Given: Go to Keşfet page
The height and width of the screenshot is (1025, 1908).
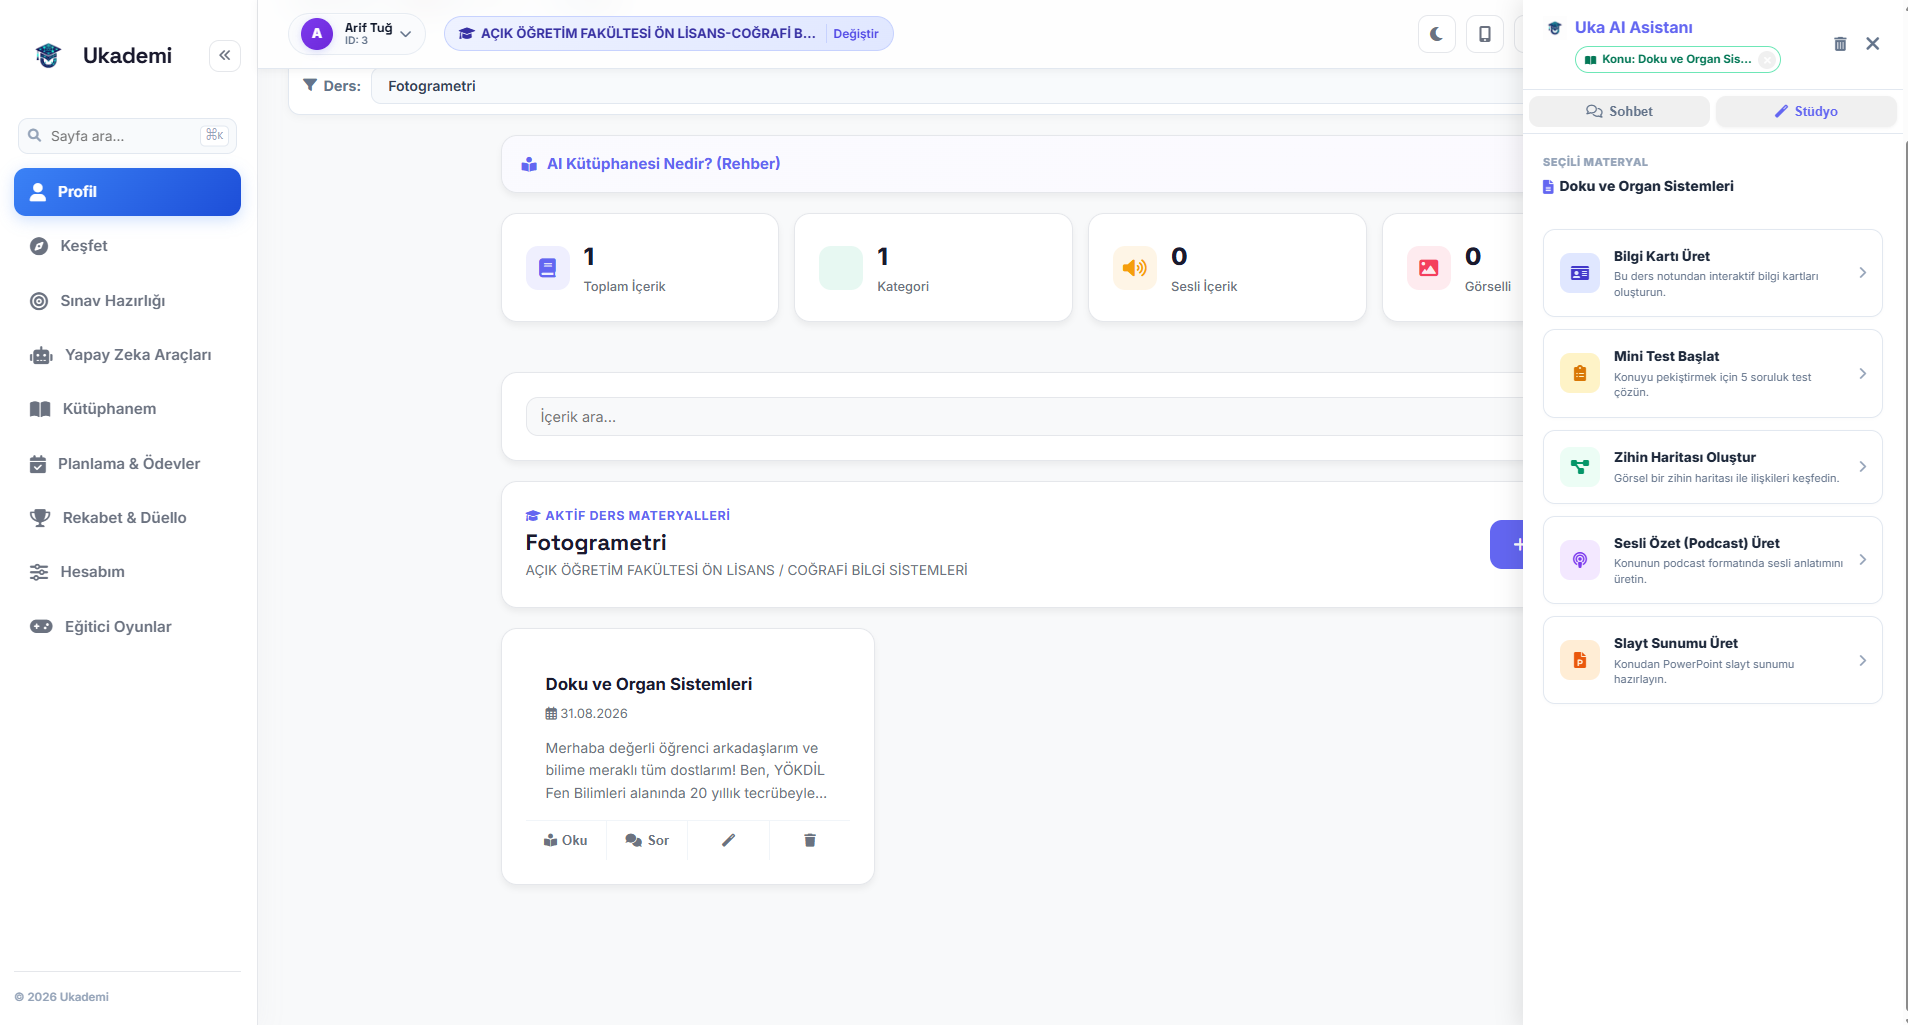Looking at the screenshot, I should pyautogui.click(x=127, y=246).
